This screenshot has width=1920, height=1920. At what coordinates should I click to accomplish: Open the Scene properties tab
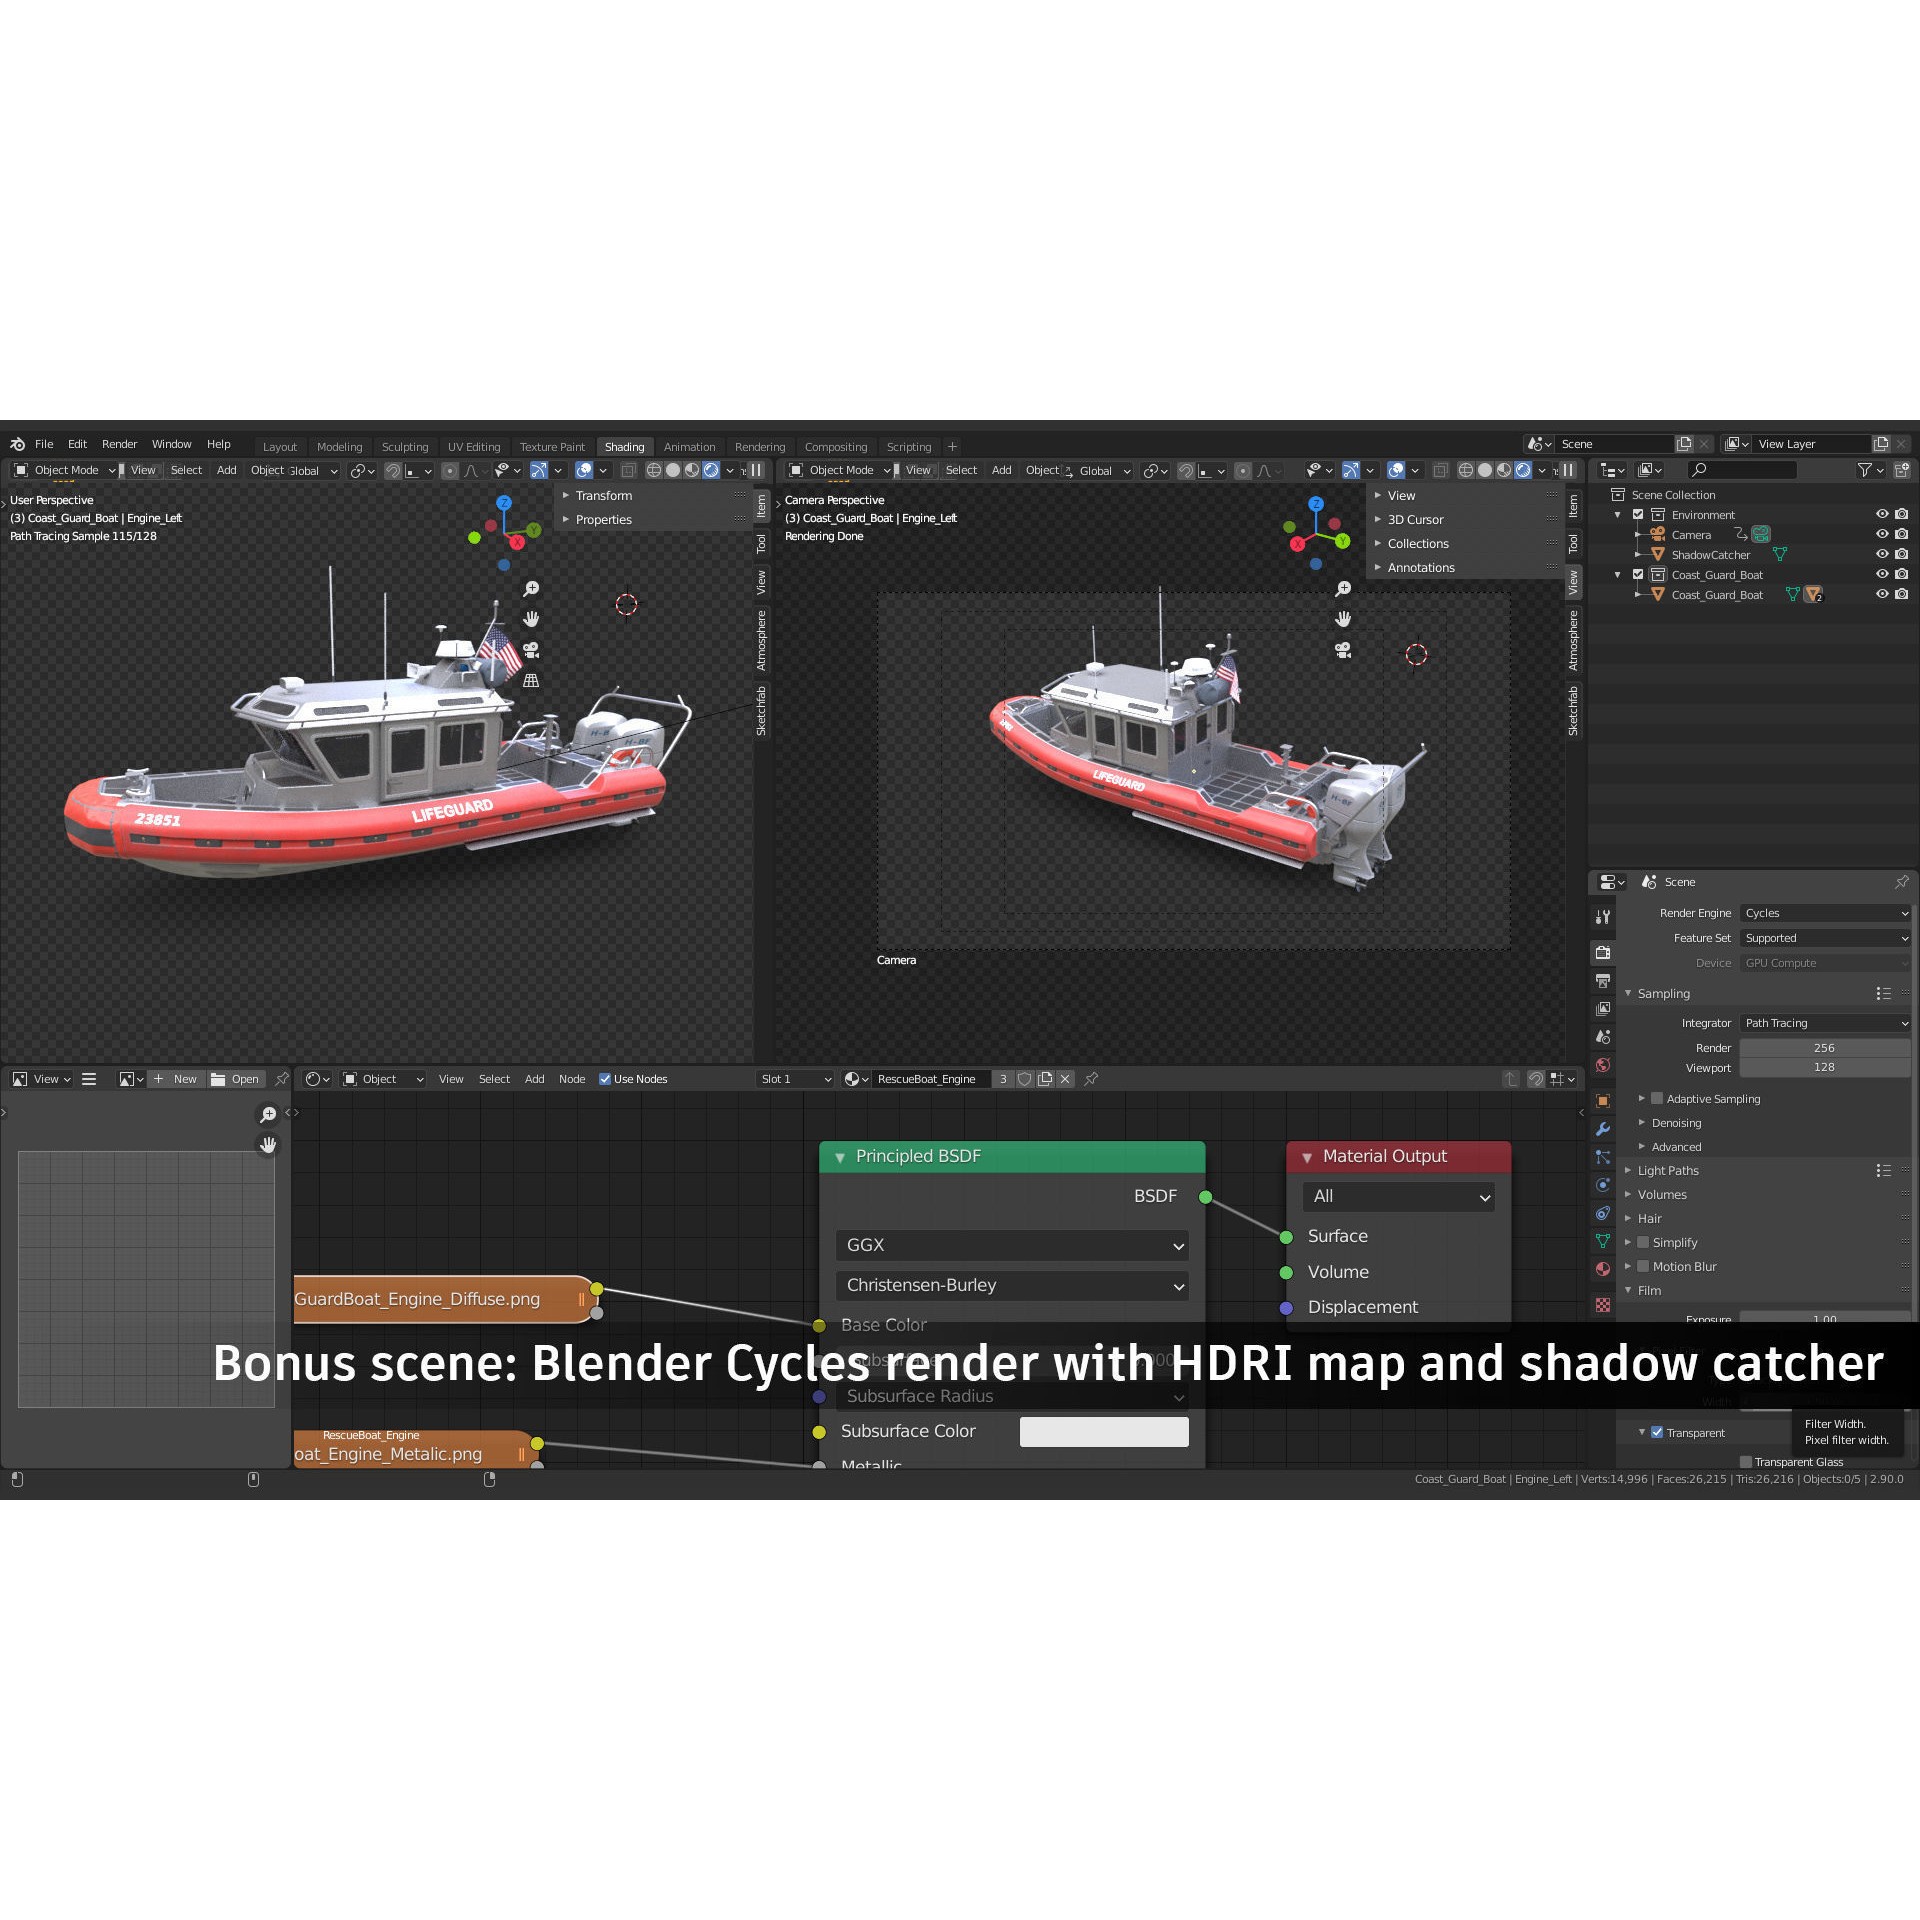point(1603,1036)
